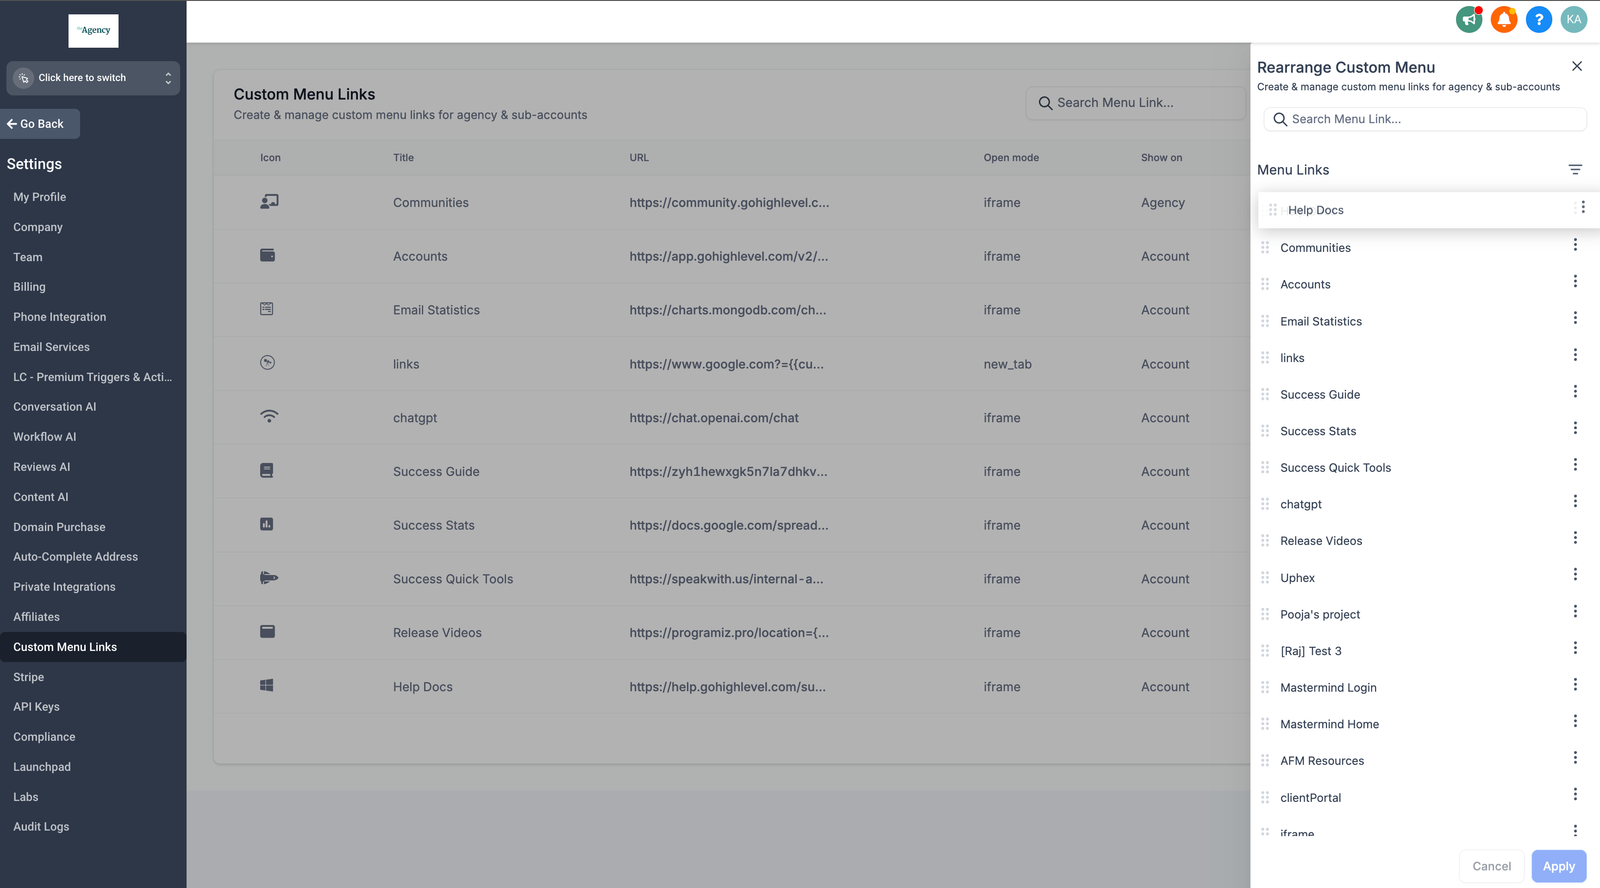1600x888 pixels.
Task: Open the three-dot menu for Accounts
Action: click(1575, 282)
